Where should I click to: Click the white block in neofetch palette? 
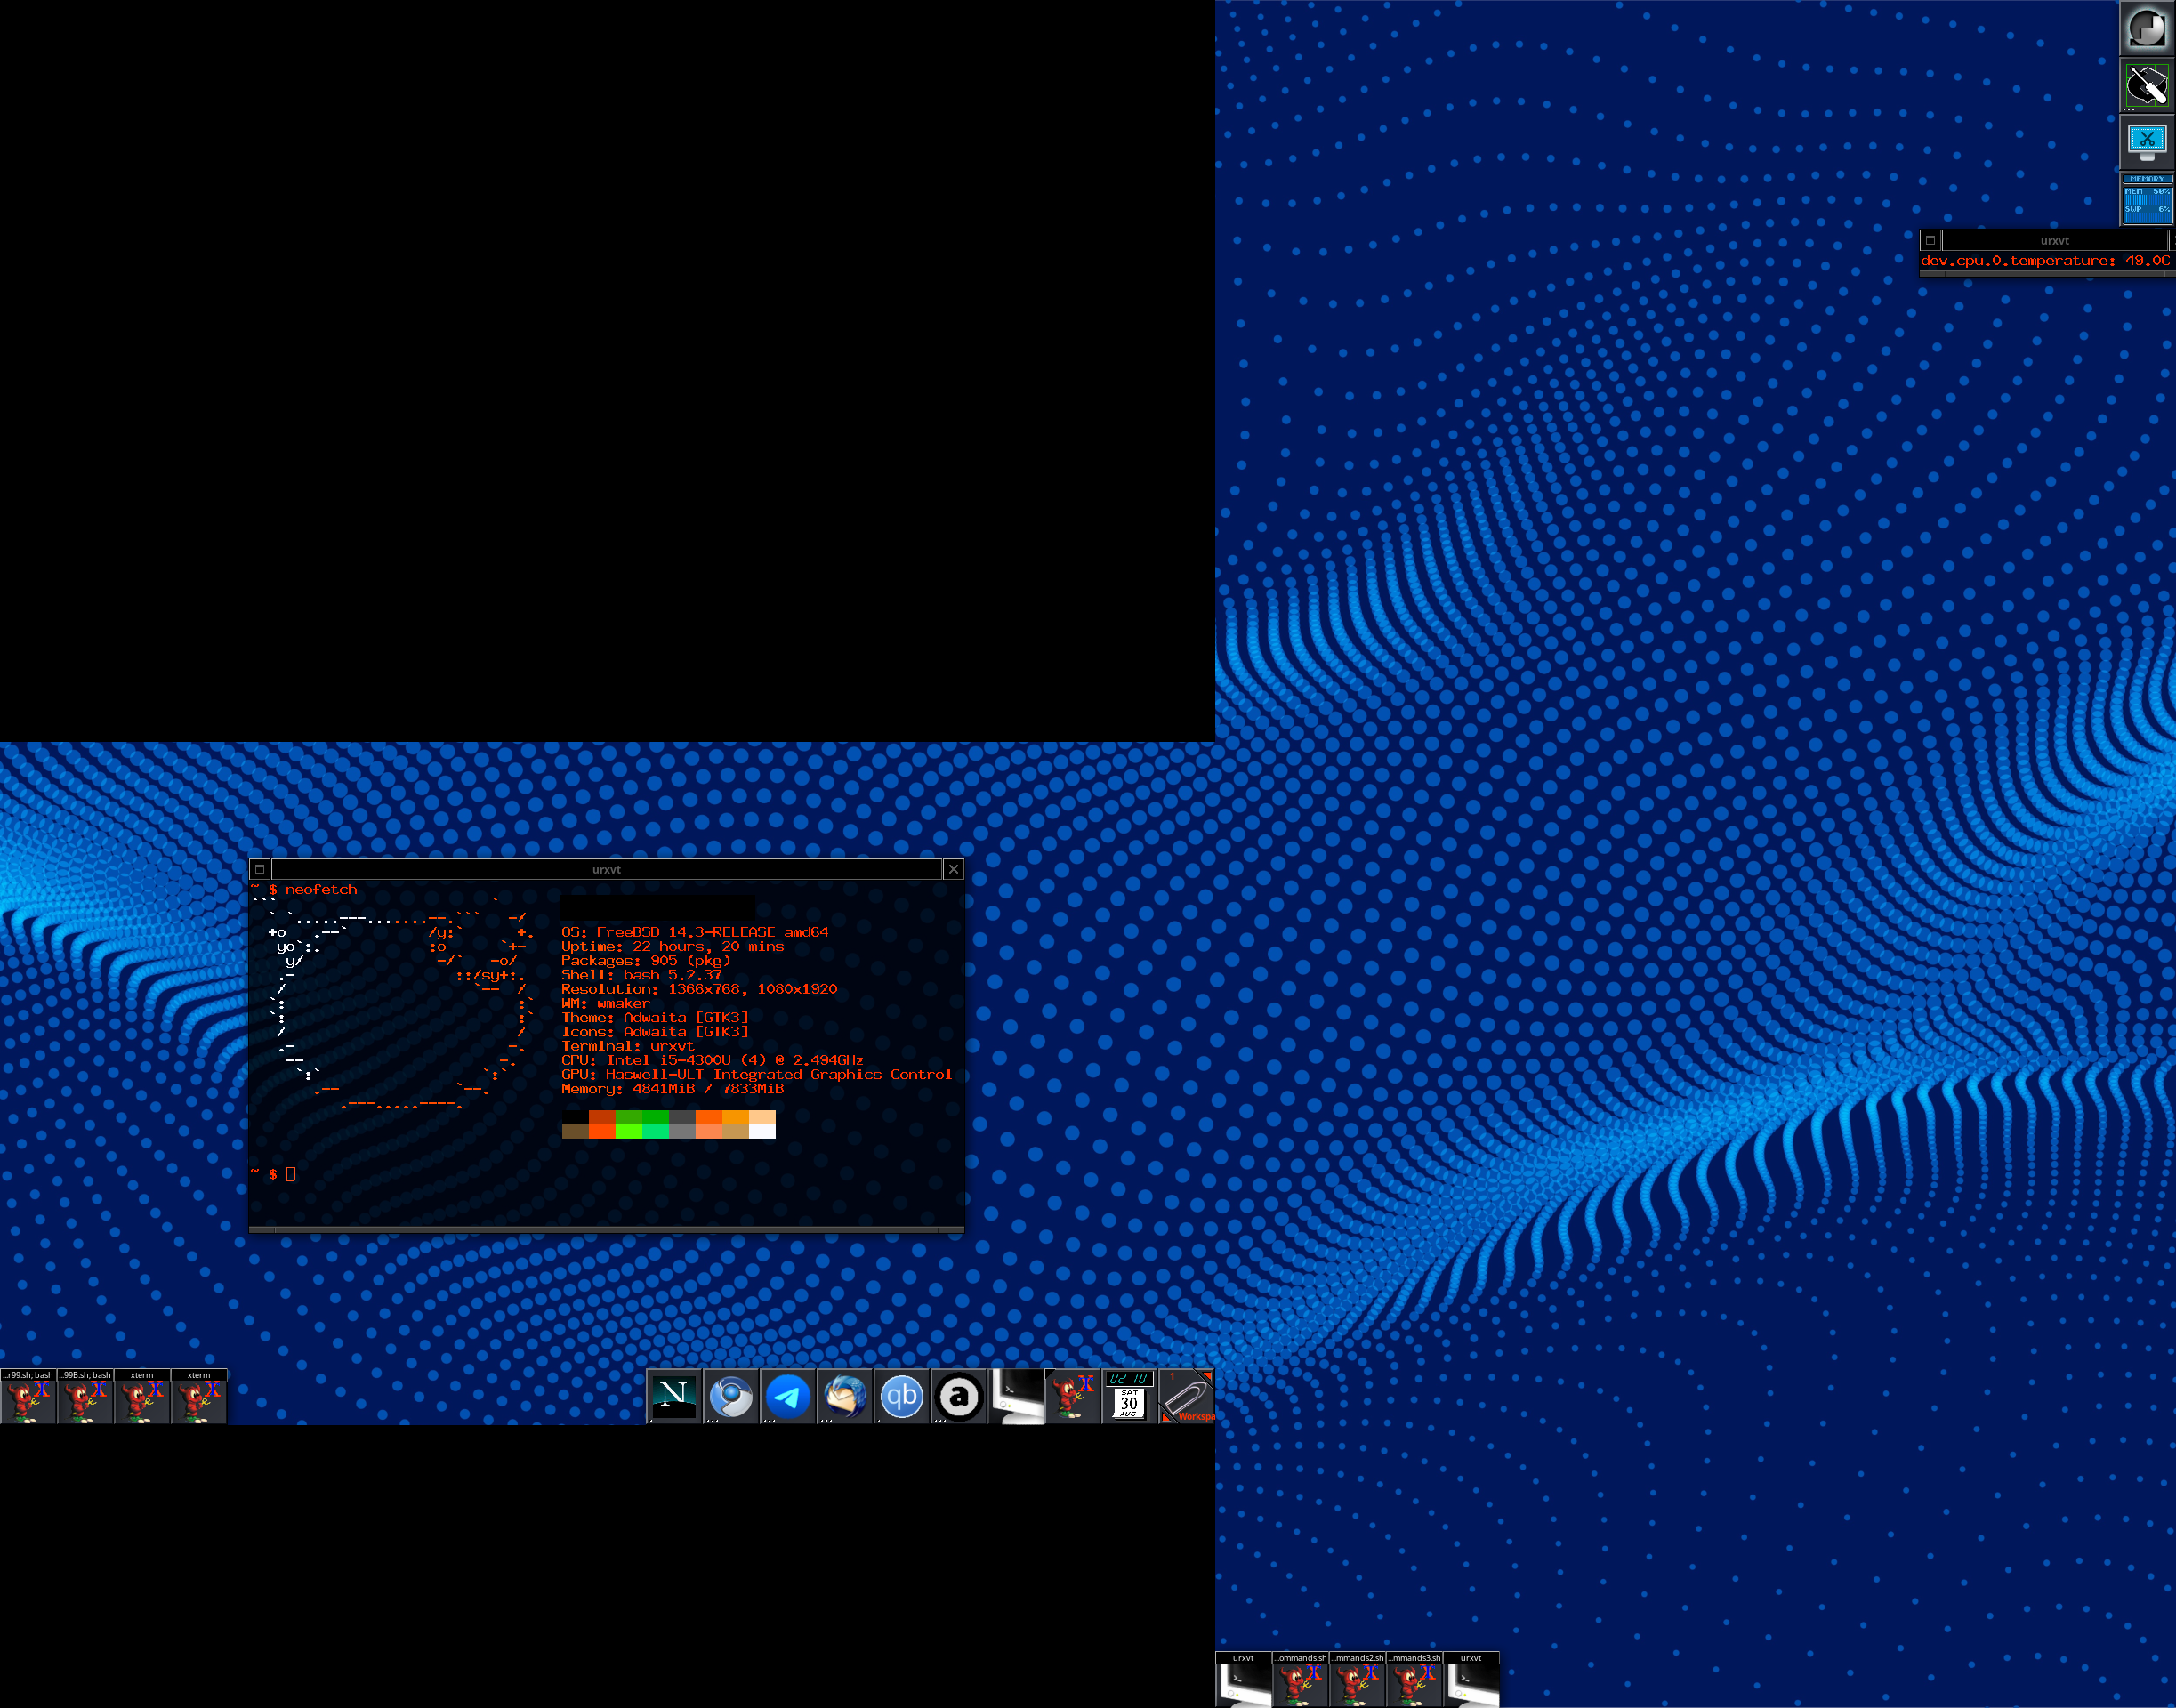tap(762, 1131)
